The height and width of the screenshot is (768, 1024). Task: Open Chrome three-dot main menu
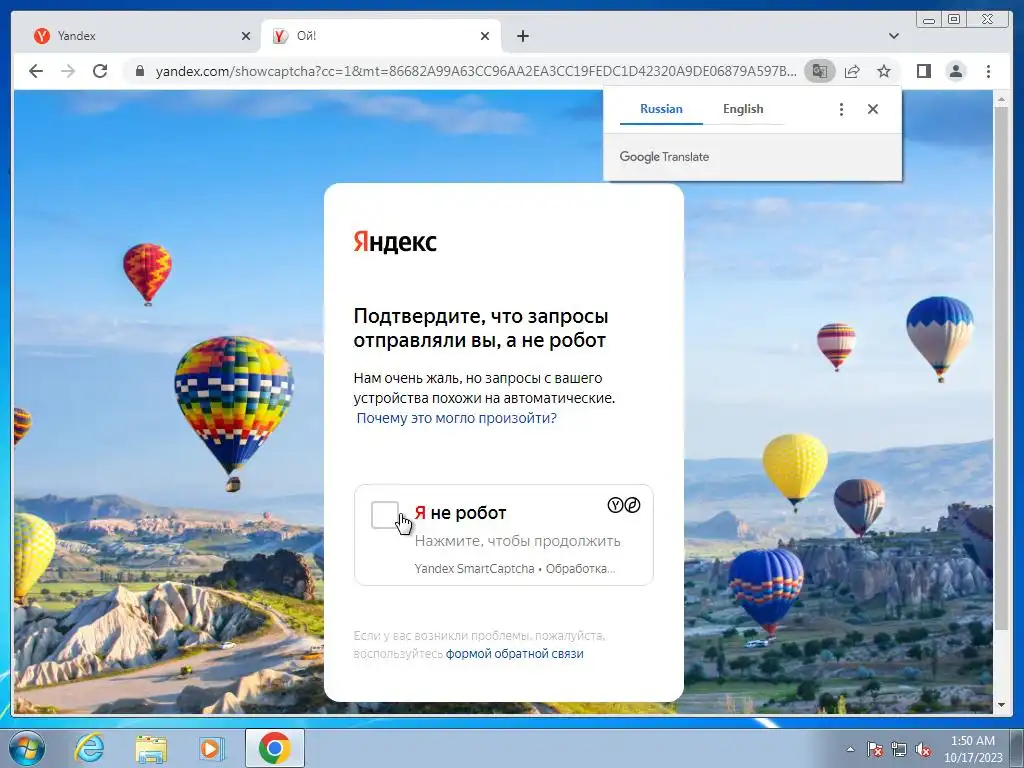click(988, 71)
